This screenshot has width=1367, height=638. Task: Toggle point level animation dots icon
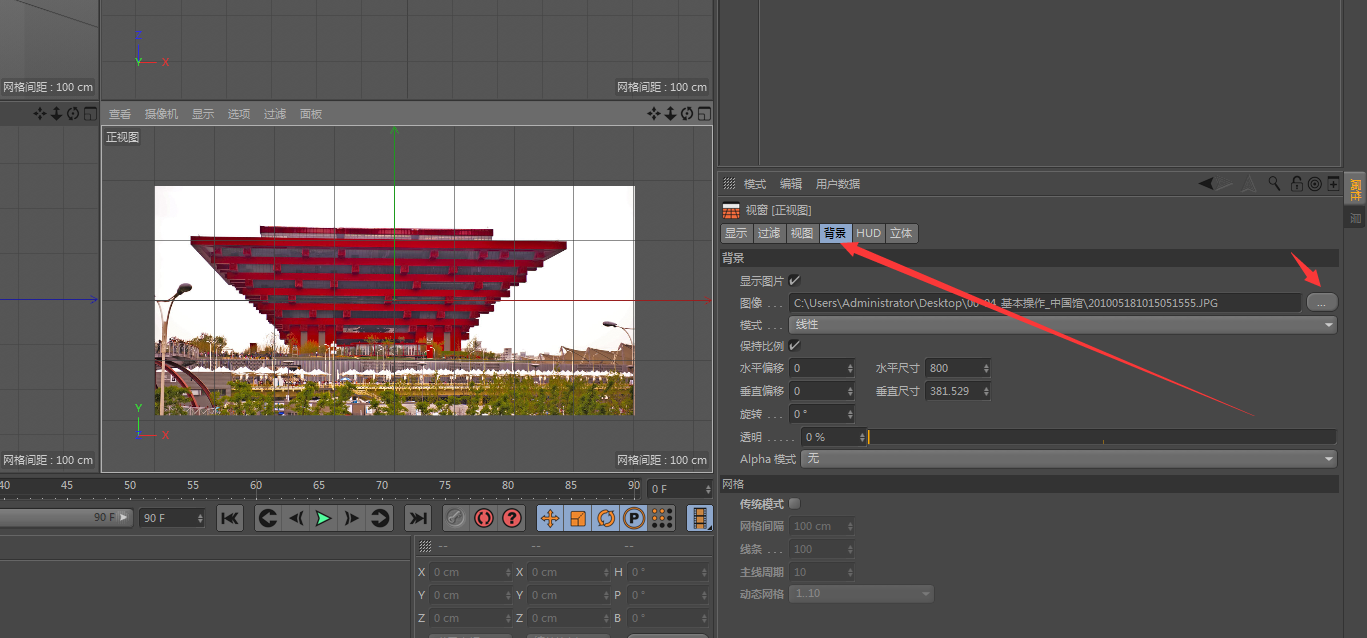tap(662, 518)
